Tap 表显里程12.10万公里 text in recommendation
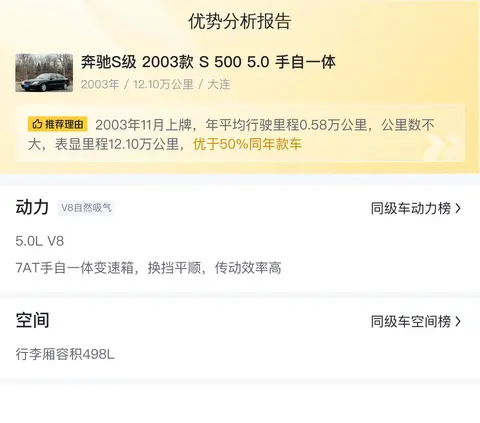 117,144
